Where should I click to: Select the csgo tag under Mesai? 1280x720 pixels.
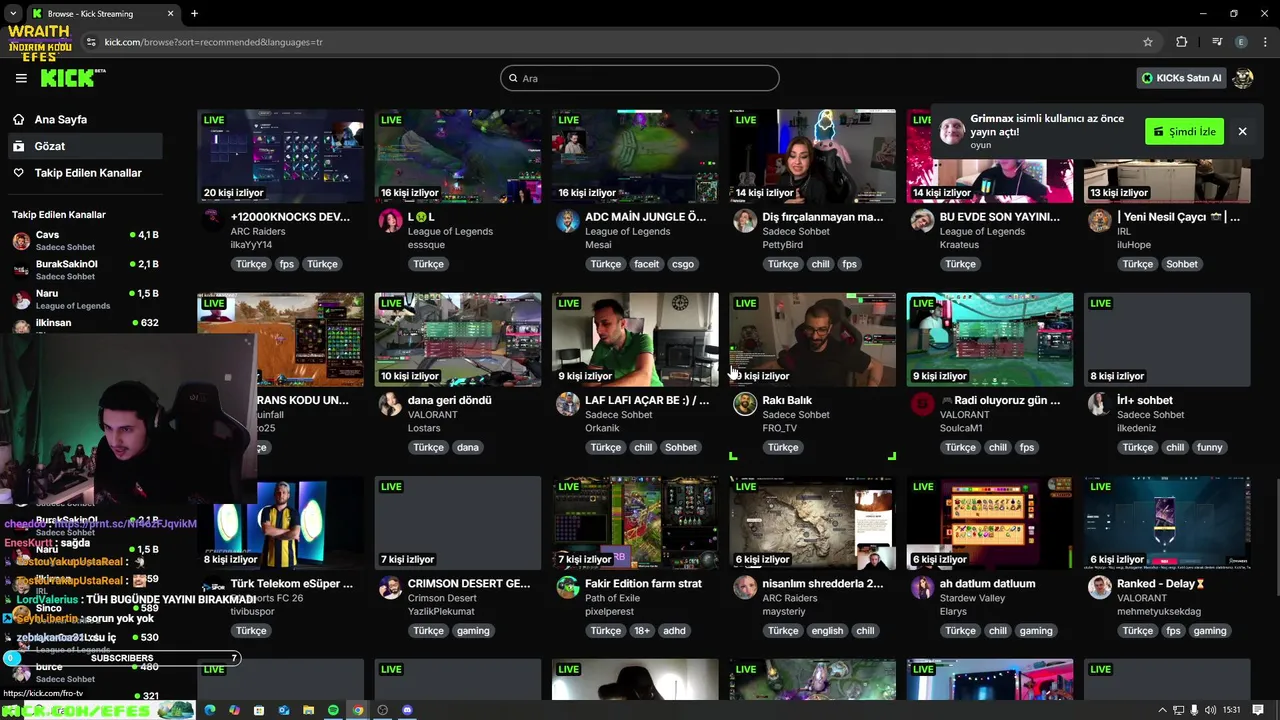click(683, 264)
